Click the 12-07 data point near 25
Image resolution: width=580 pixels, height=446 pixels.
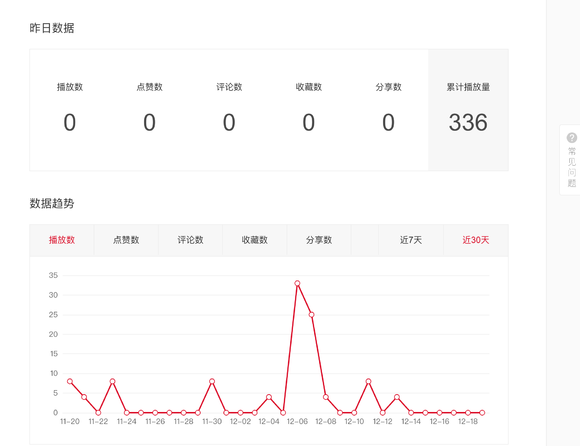tap(311, 315)
